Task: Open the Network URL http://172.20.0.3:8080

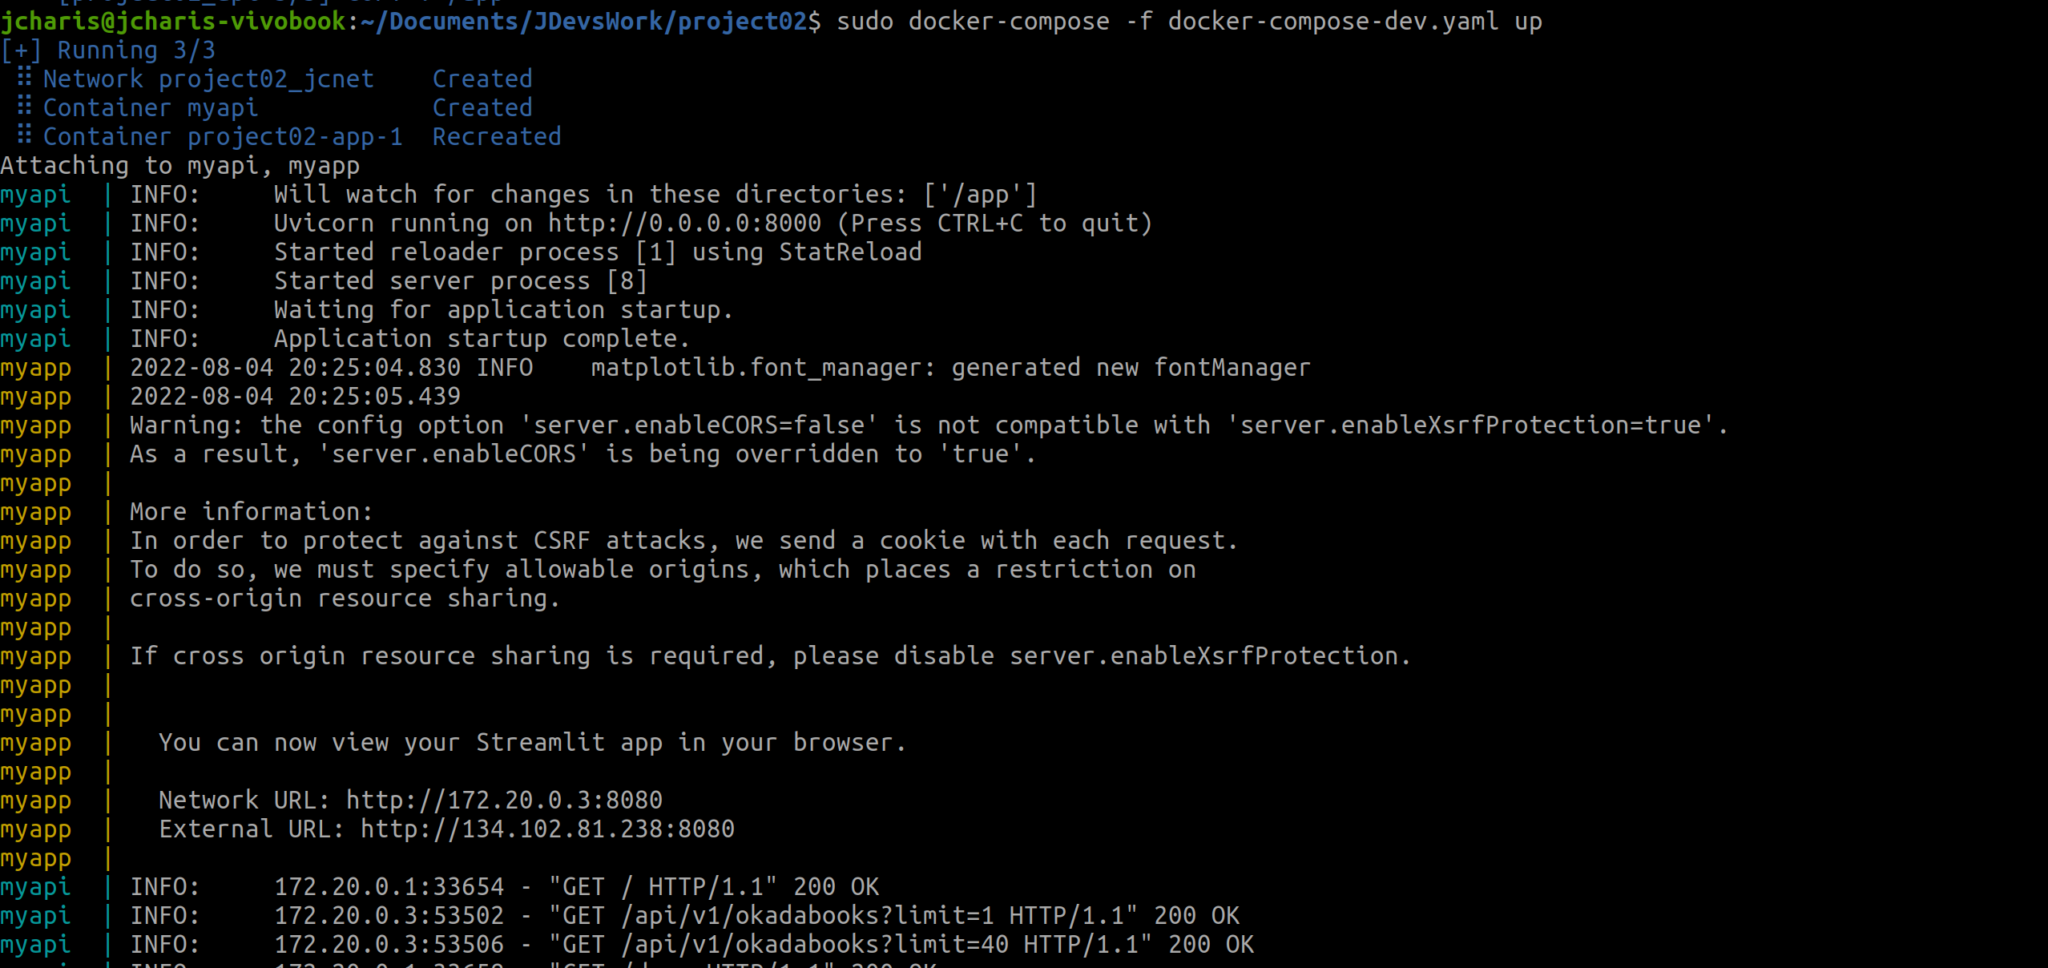Action: (504, 800)
